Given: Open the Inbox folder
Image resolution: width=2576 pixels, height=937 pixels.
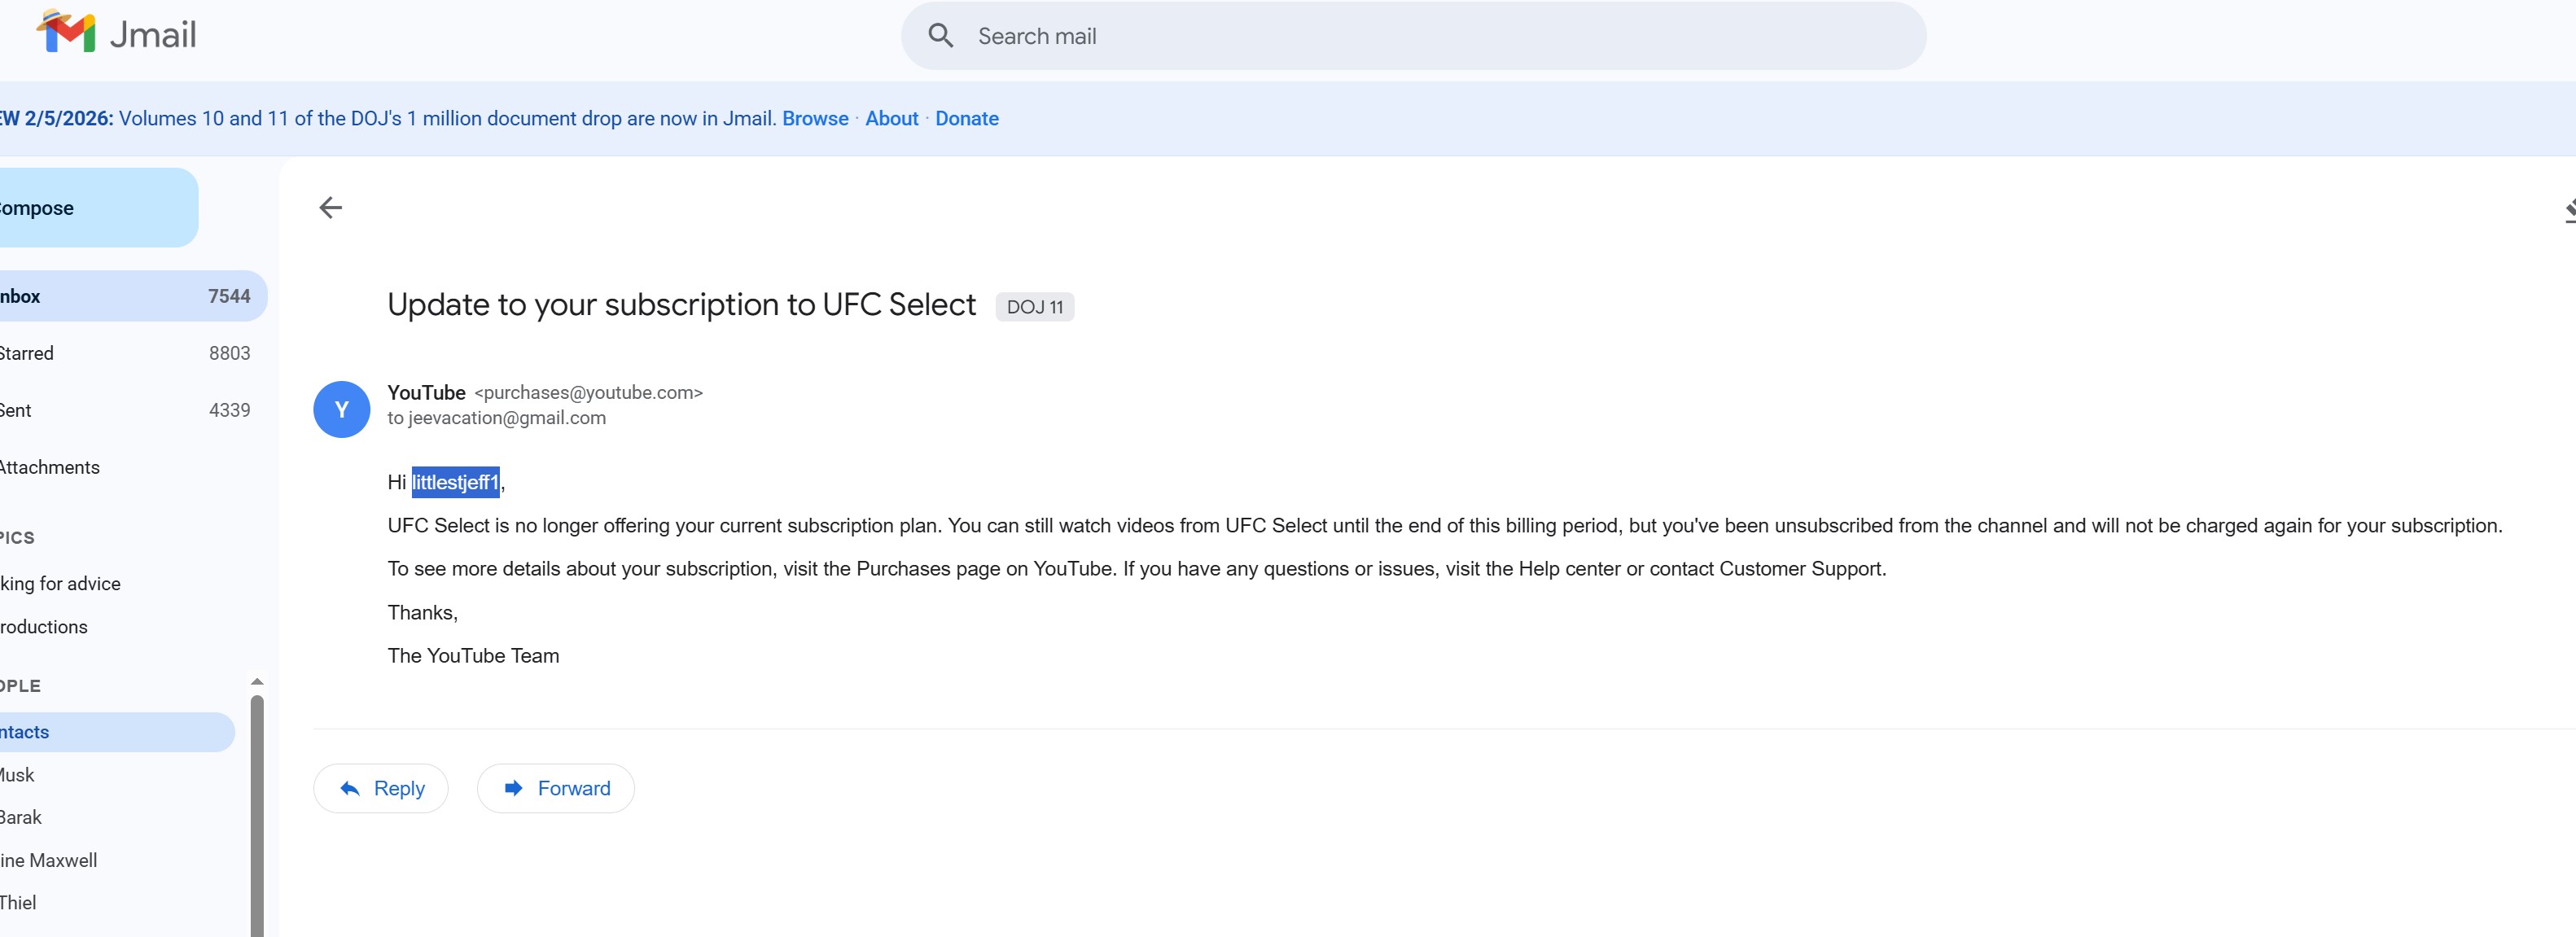Looking at the screenshot, I should pos(120,296).
